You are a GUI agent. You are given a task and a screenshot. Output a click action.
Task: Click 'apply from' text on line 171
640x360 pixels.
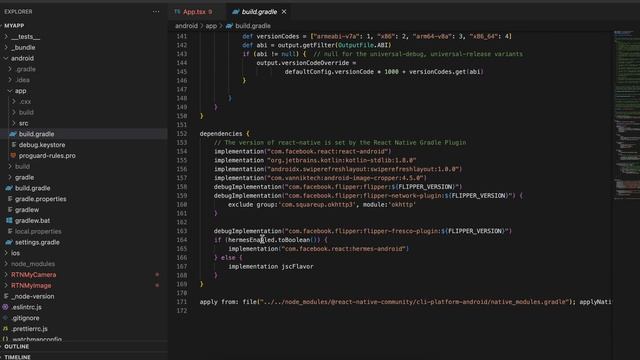point(219,302)
